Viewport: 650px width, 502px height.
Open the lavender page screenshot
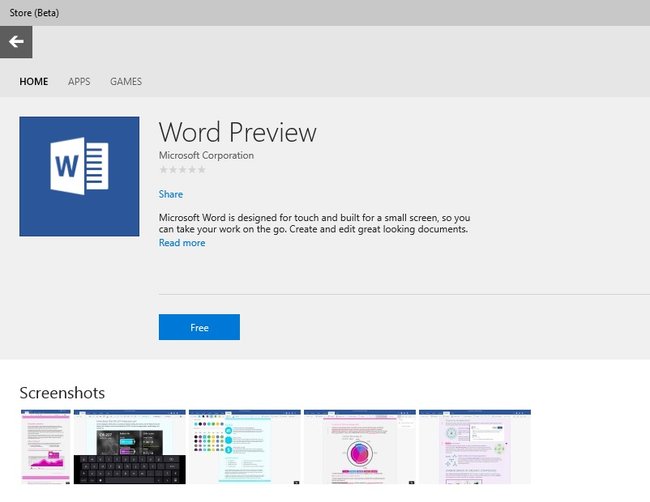click(475, 447)
